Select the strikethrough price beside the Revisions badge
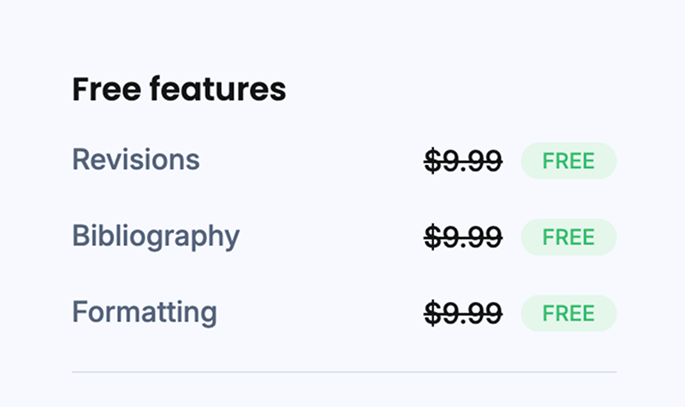 (463, 161)
